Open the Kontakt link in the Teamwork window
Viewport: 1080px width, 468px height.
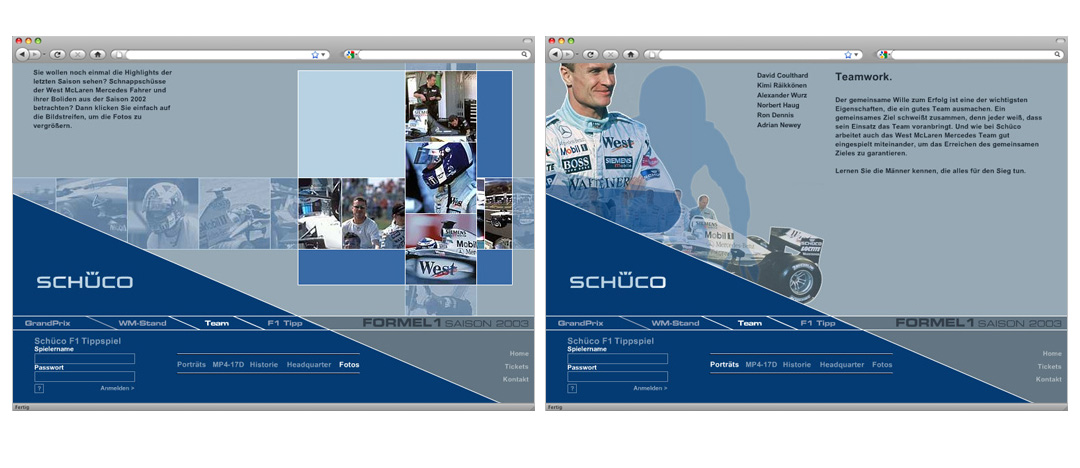pyautogui.click(x=1049, y=380)
